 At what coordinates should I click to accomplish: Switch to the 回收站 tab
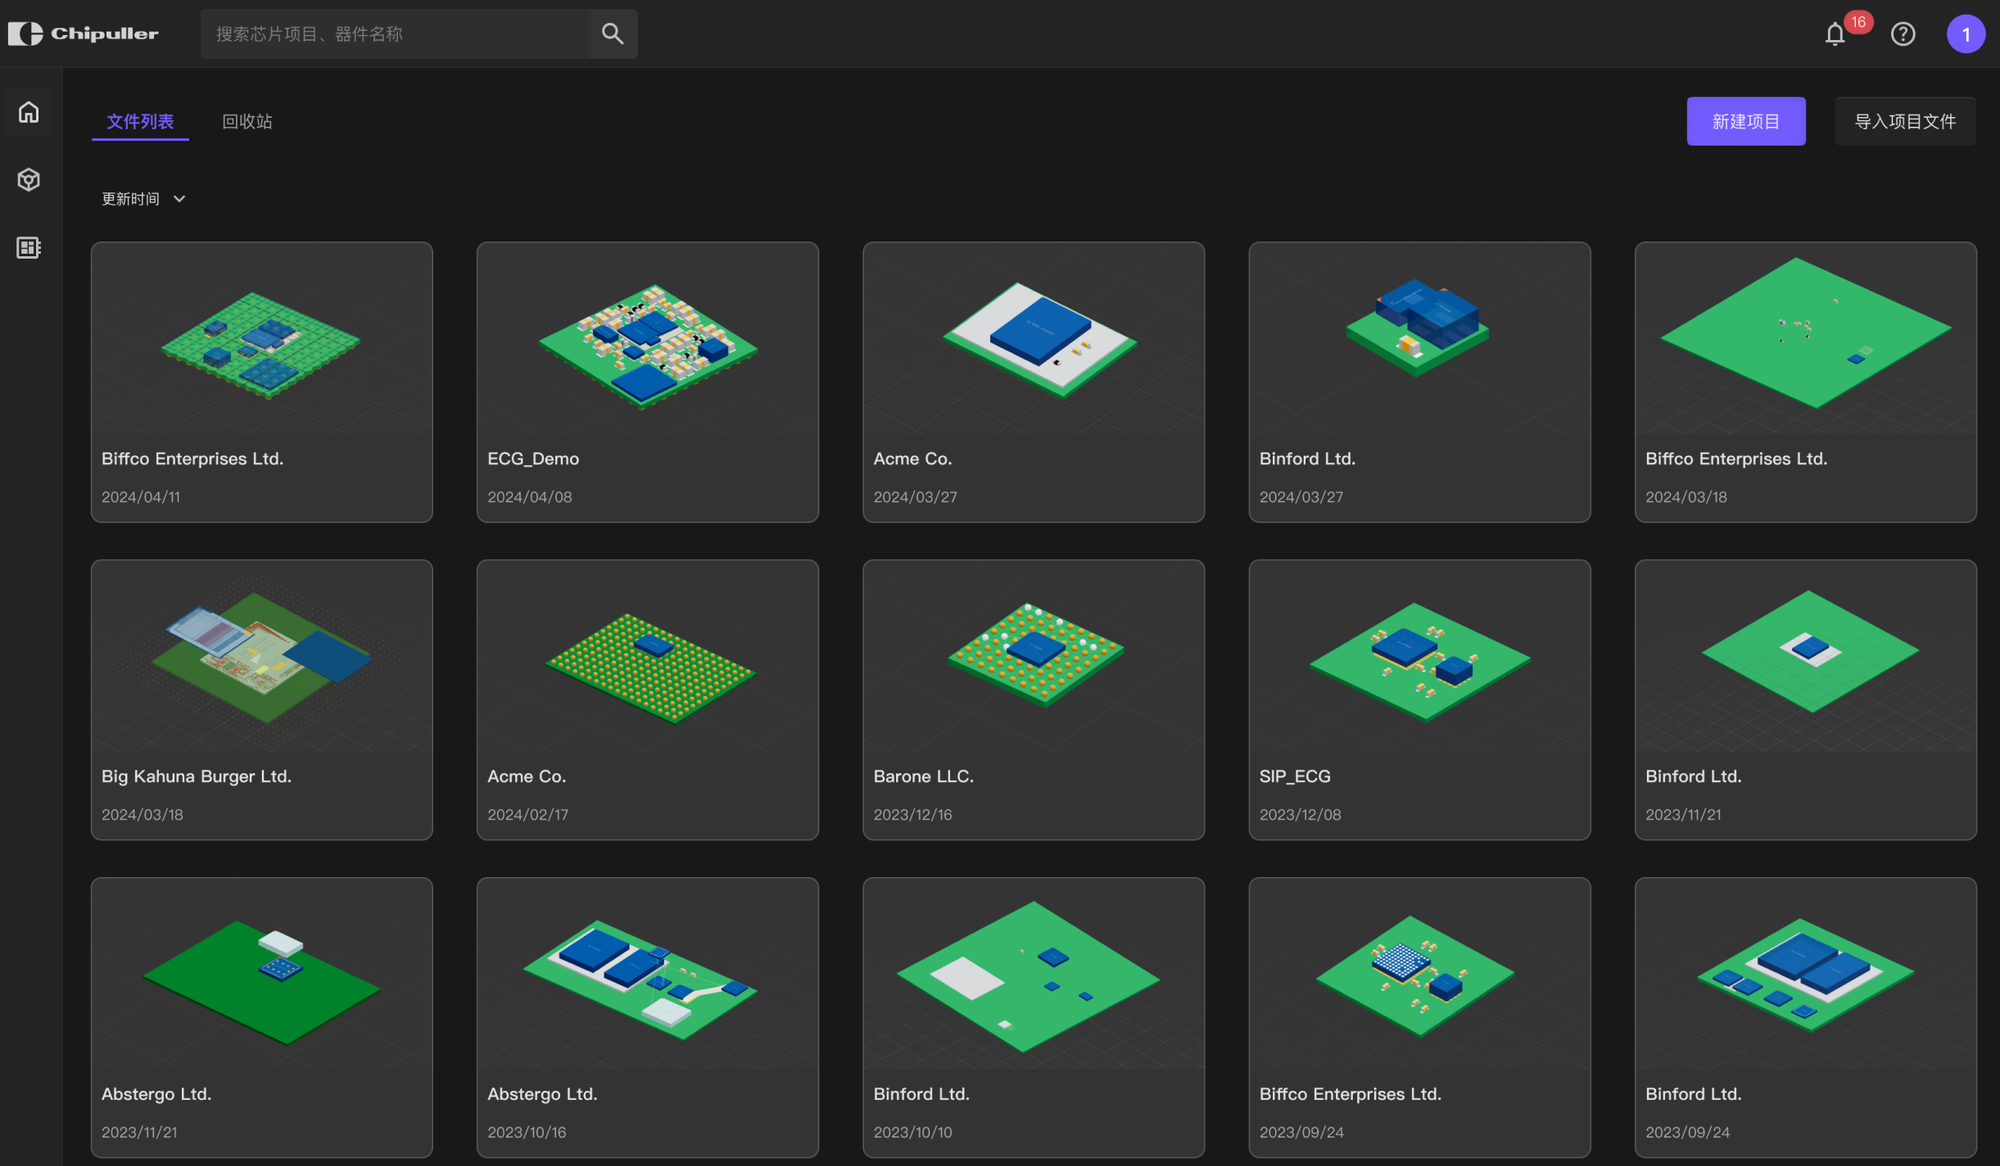(x=247, y=121)
